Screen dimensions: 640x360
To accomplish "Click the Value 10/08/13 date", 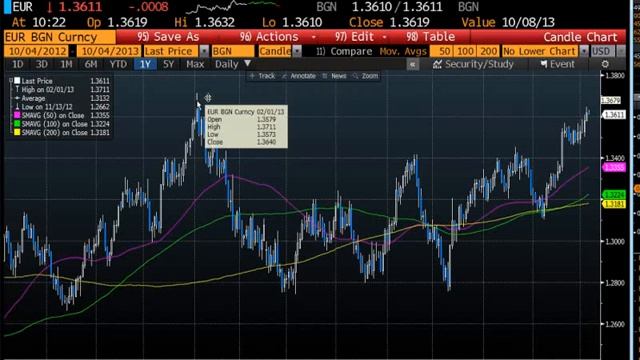I will click(508, 22).
